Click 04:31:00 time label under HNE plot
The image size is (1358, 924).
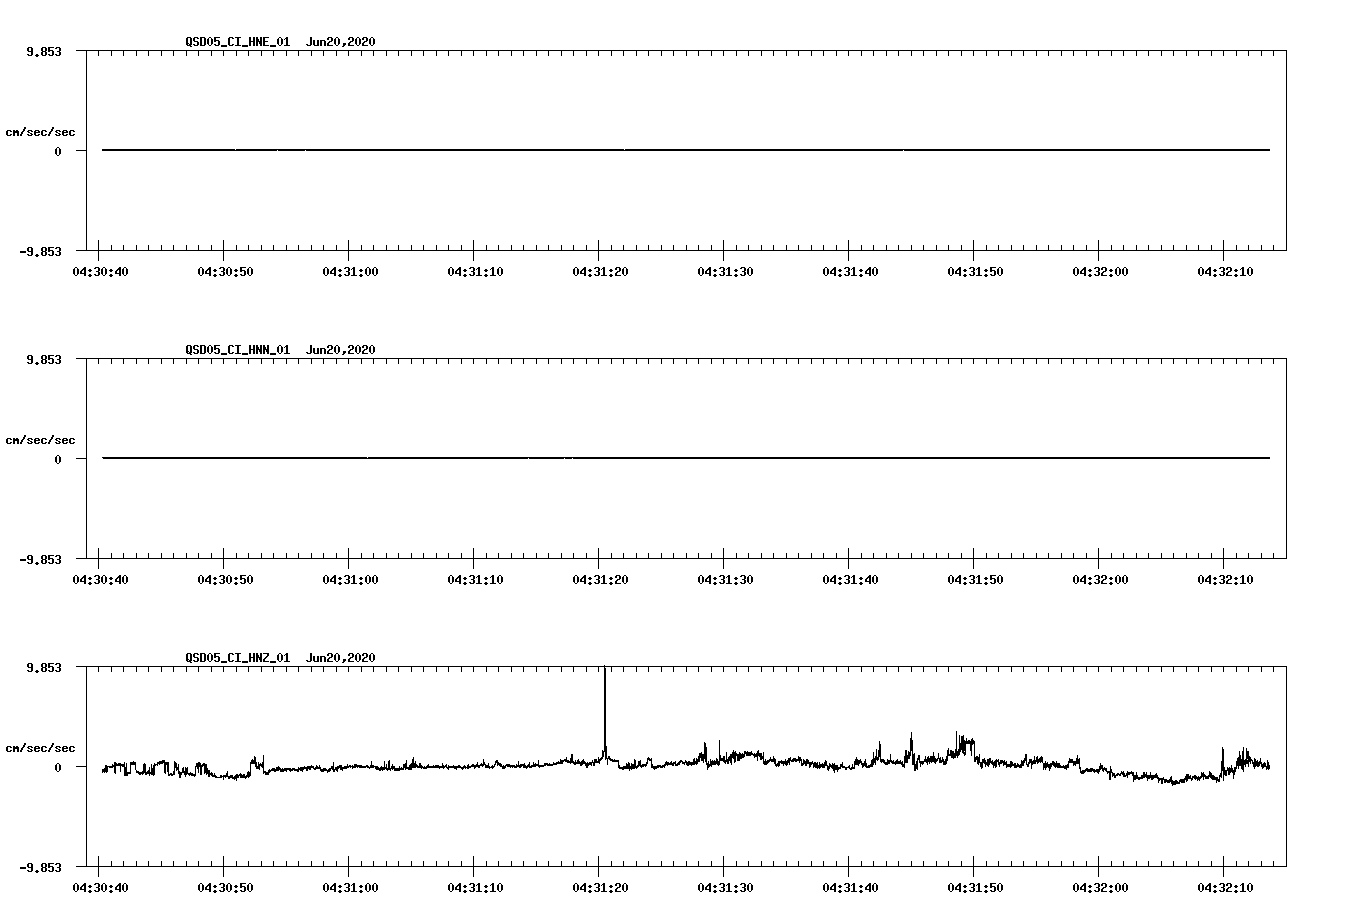click(350, 272)
